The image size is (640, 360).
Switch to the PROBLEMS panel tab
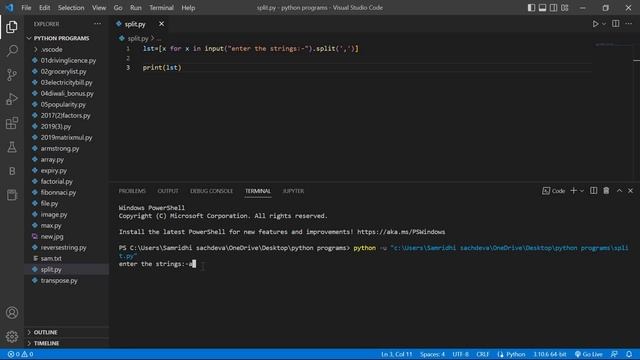(132, 191)
